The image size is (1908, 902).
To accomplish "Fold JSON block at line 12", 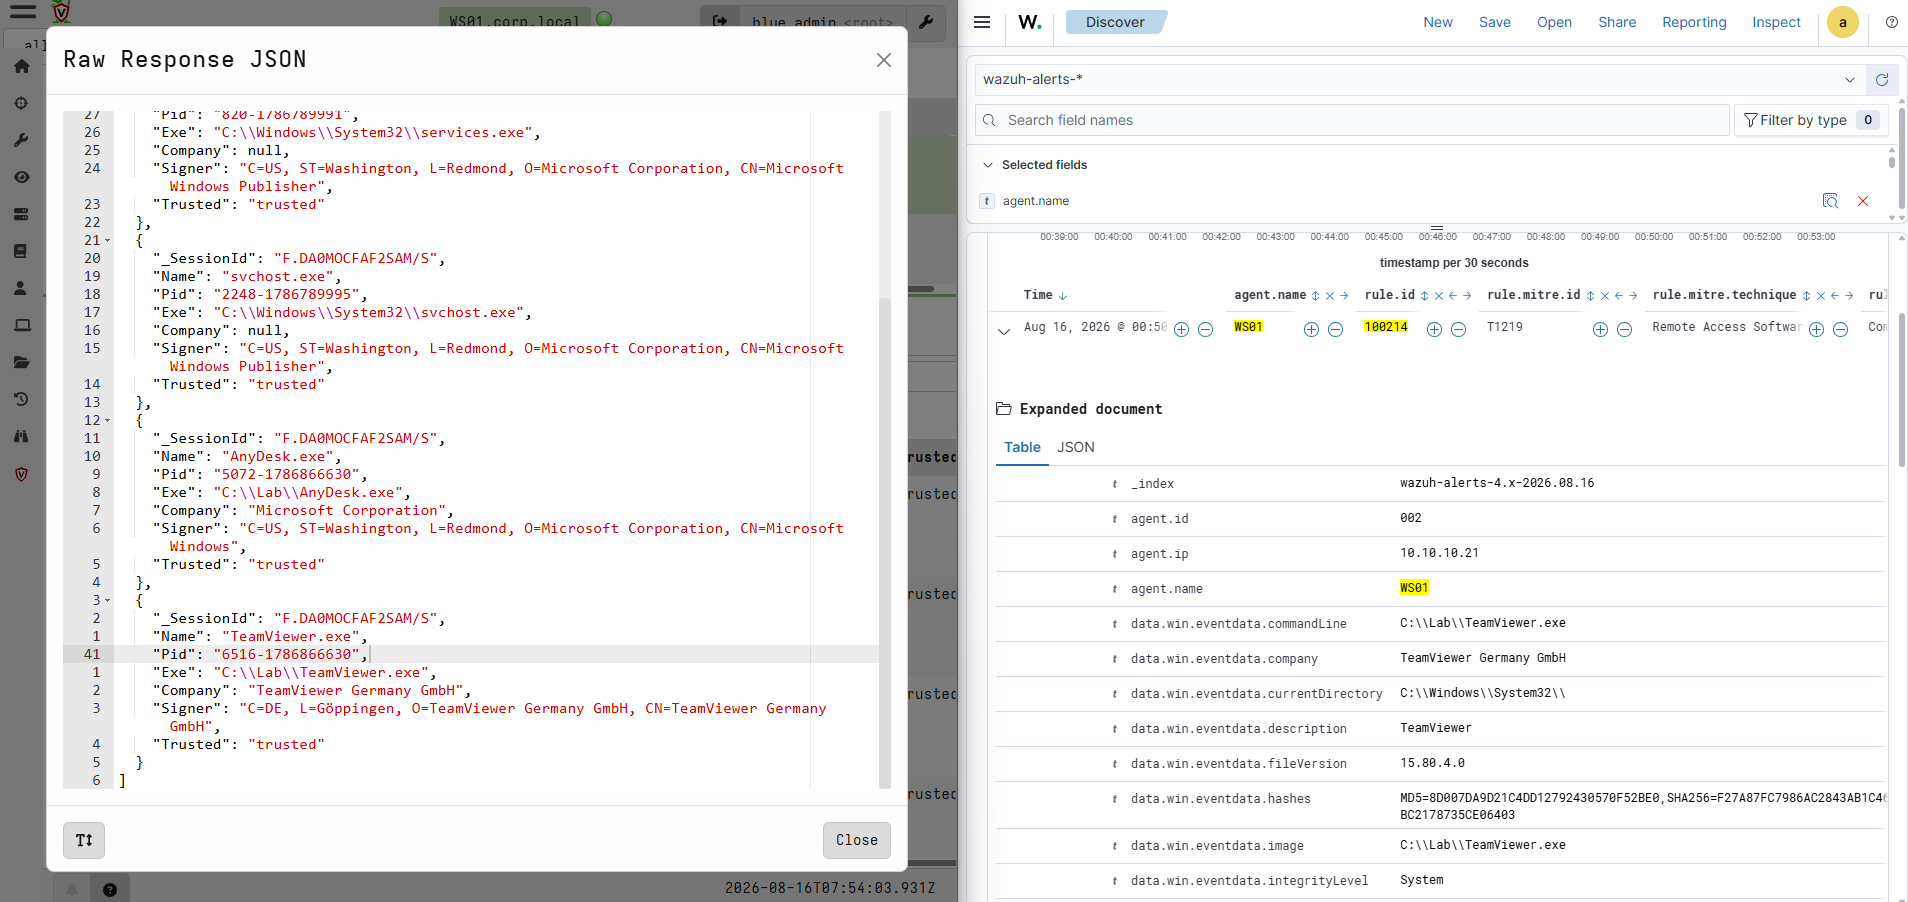I will point(108,421).
